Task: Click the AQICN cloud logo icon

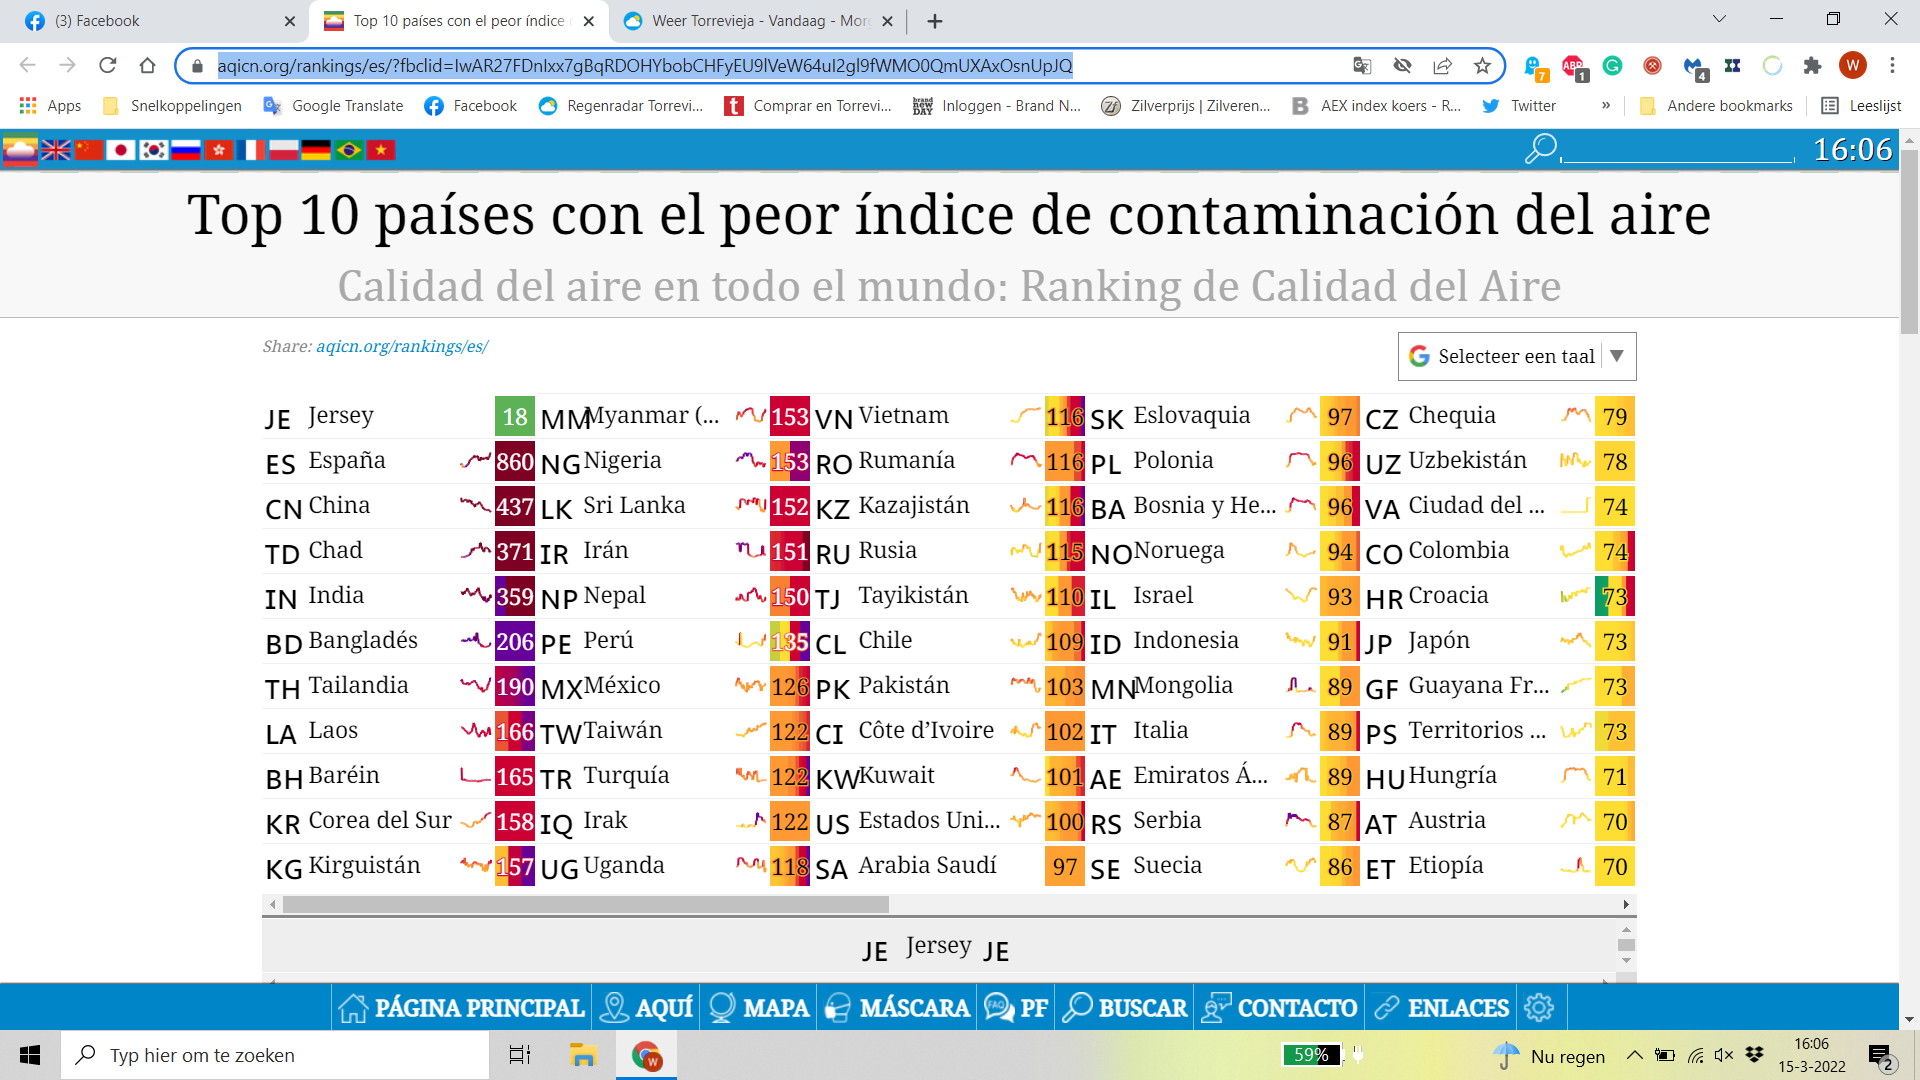Action: tap(20, 150)
